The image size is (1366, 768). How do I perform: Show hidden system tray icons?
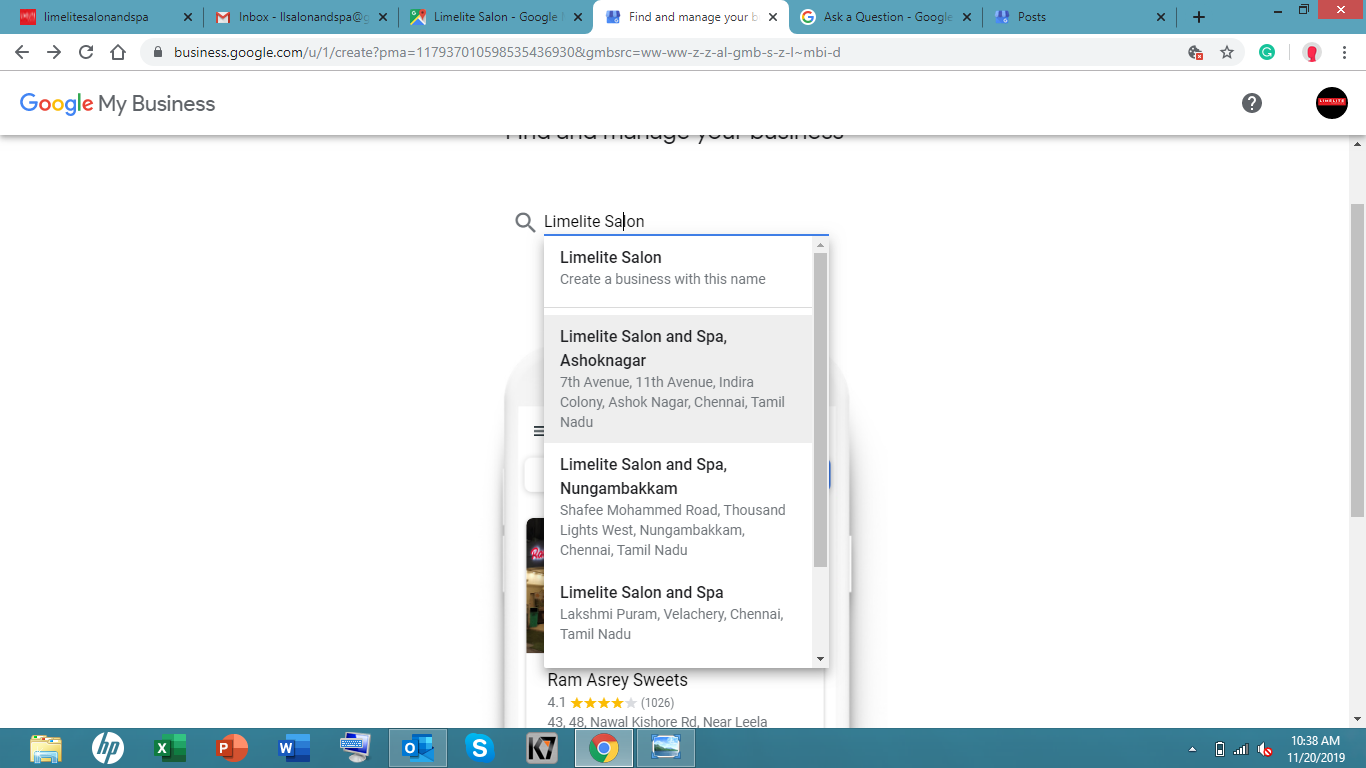pyautogui.click(x=1192, y=749)
